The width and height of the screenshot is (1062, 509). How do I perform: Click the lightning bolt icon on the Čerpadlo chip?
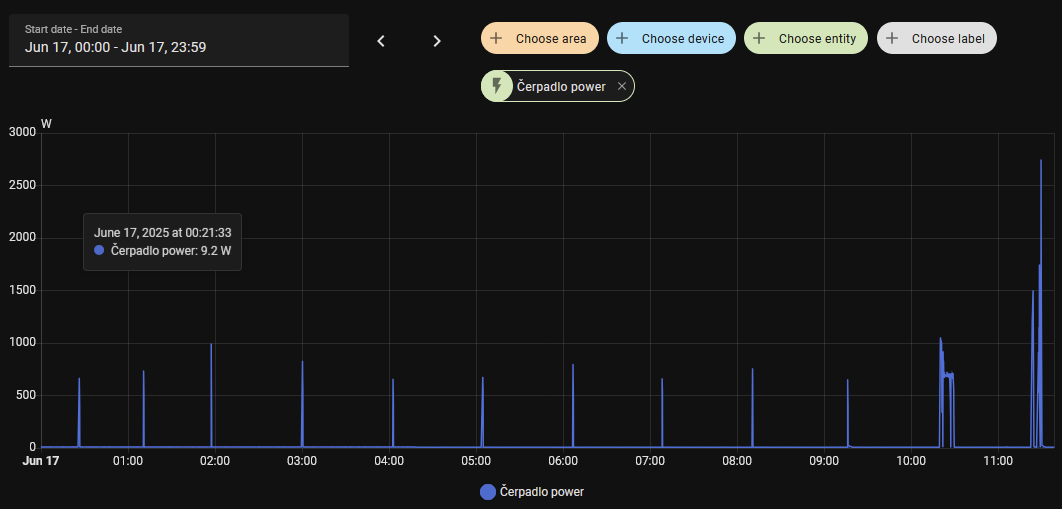pos(497,87)
